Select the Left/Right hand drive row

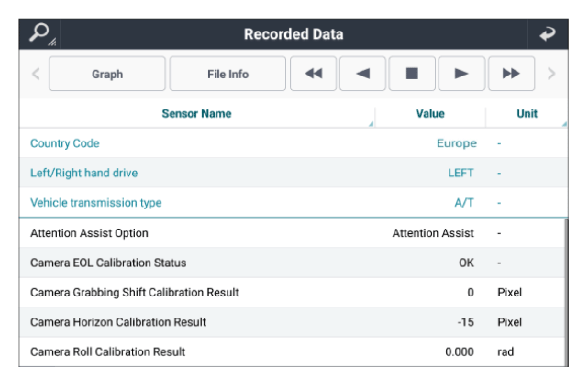click(294, 173)
